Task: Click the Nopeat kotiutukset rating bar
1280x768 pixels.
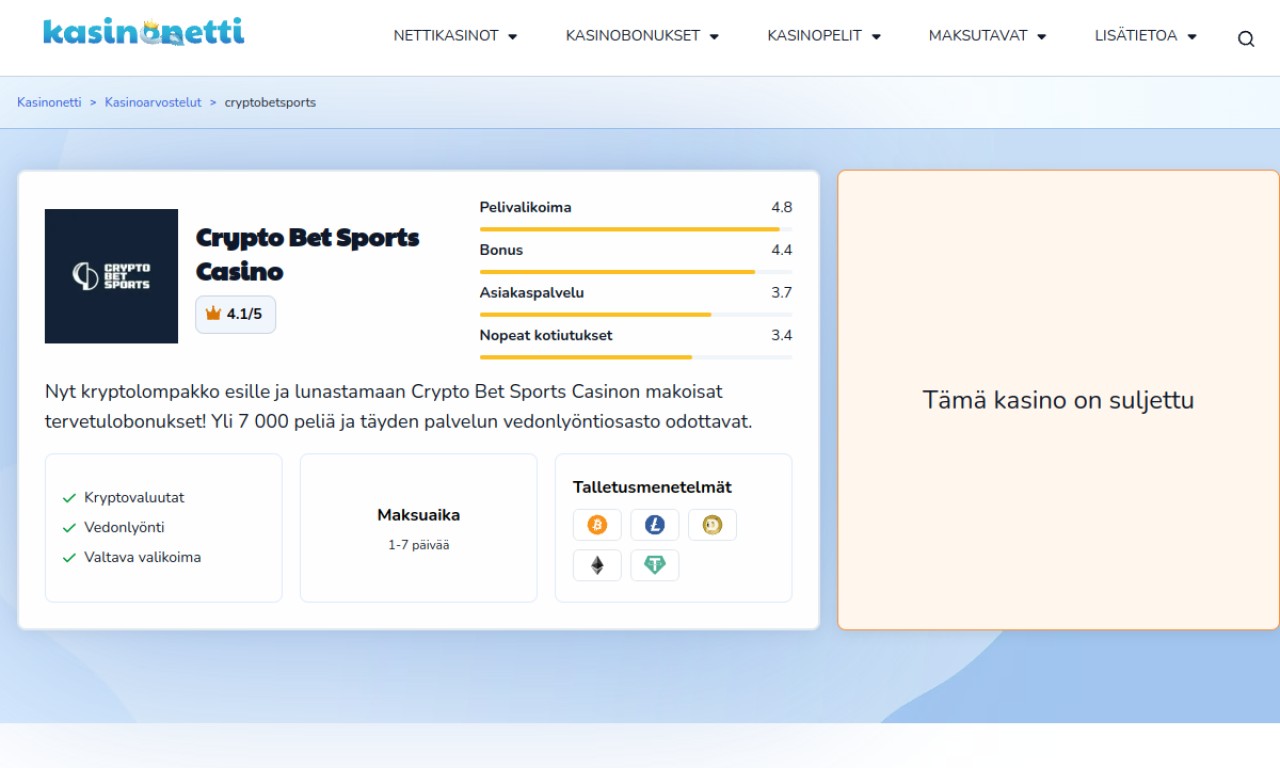Action: (x=636, y=357)
